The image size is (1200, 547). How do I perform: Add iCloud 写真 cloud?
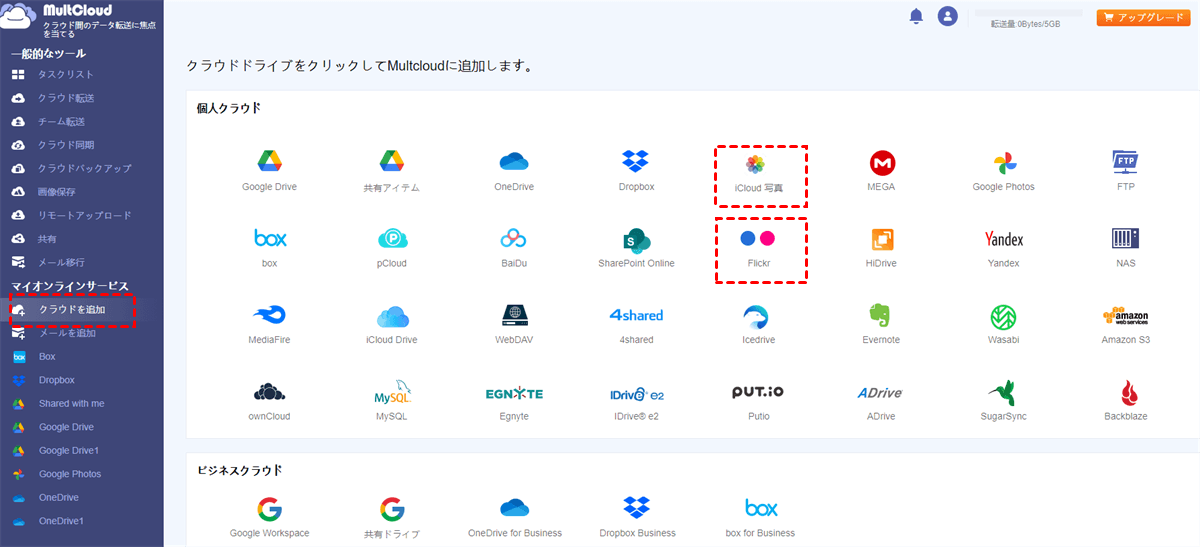[x=756, y=163]
